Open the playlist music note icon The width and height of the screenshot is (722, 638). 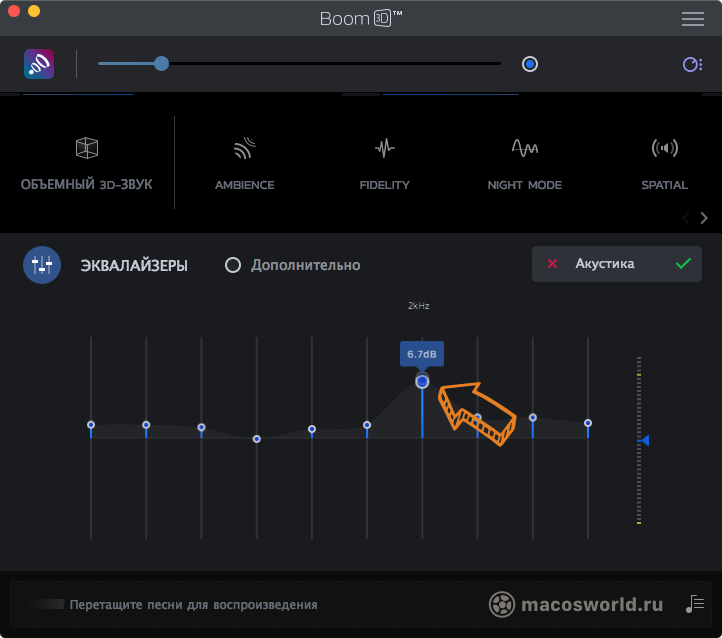[x=695, y=603]
